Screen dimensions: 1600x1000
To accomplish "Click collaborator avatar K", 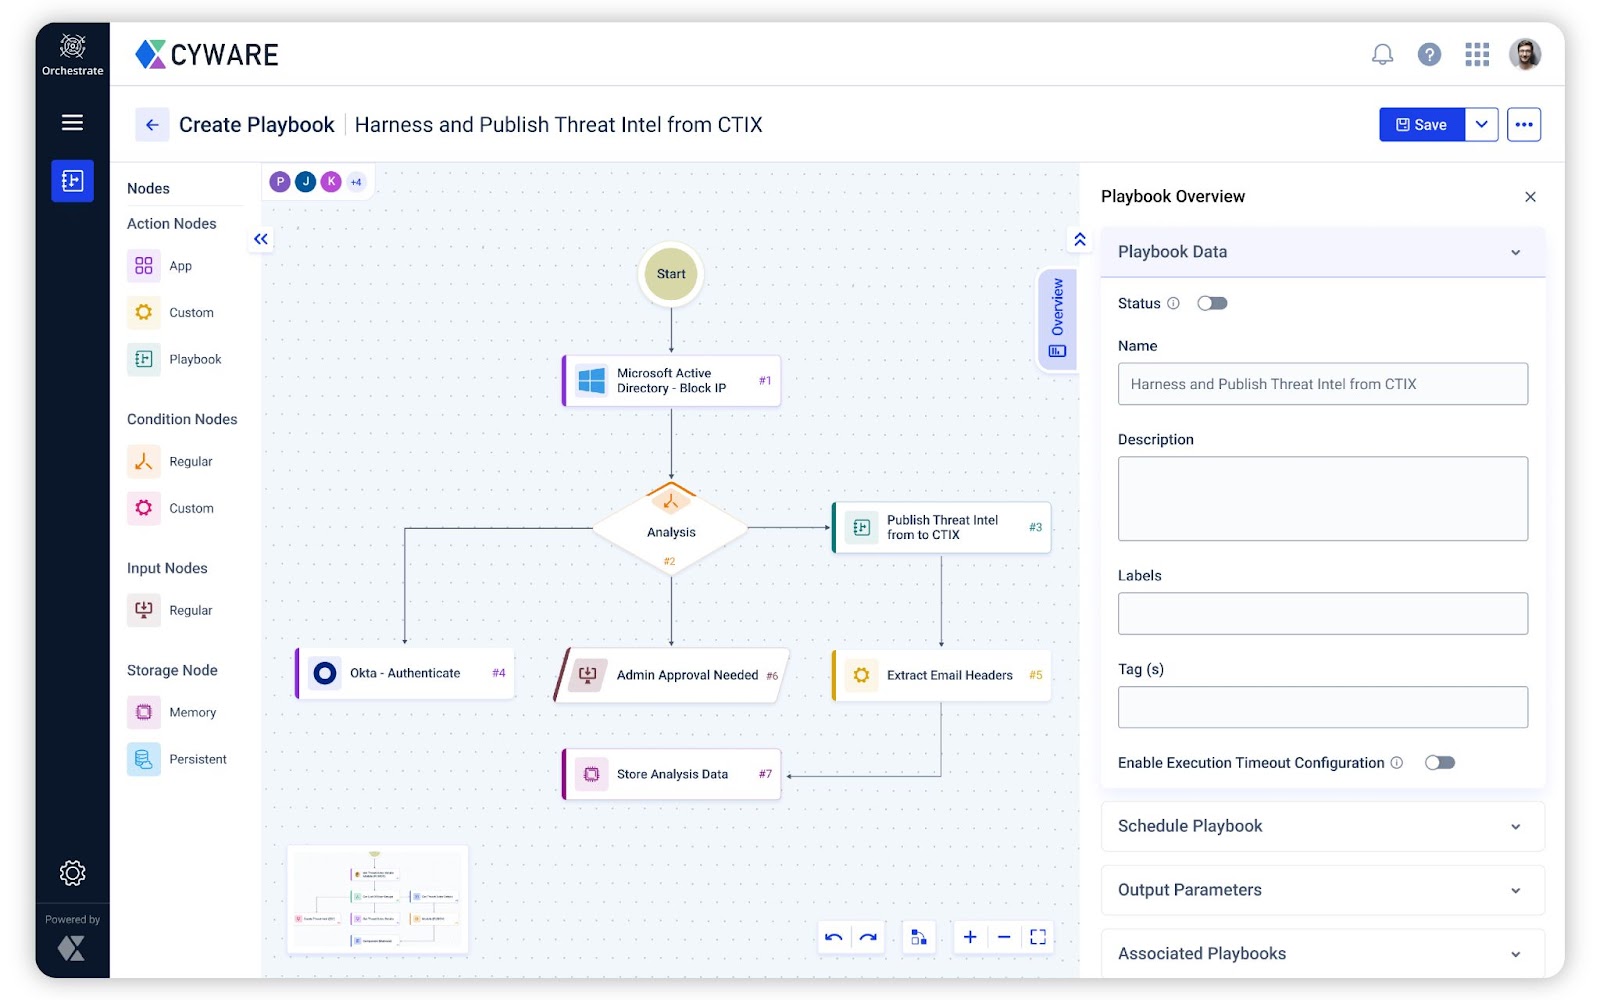I will [331, 182].
